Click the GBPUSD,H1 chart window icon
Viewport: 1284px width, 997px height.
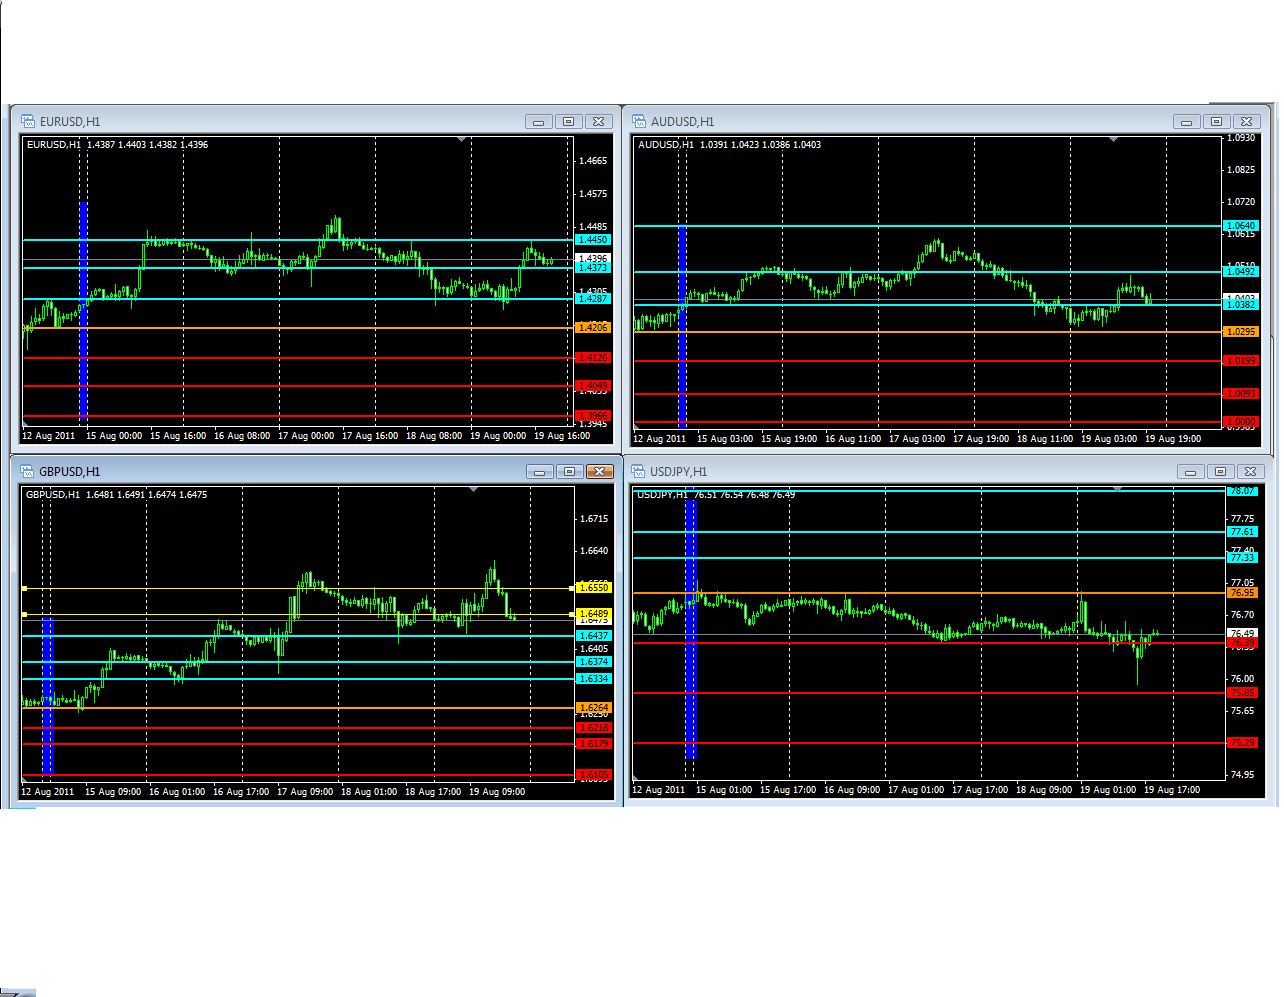[27, 471]
